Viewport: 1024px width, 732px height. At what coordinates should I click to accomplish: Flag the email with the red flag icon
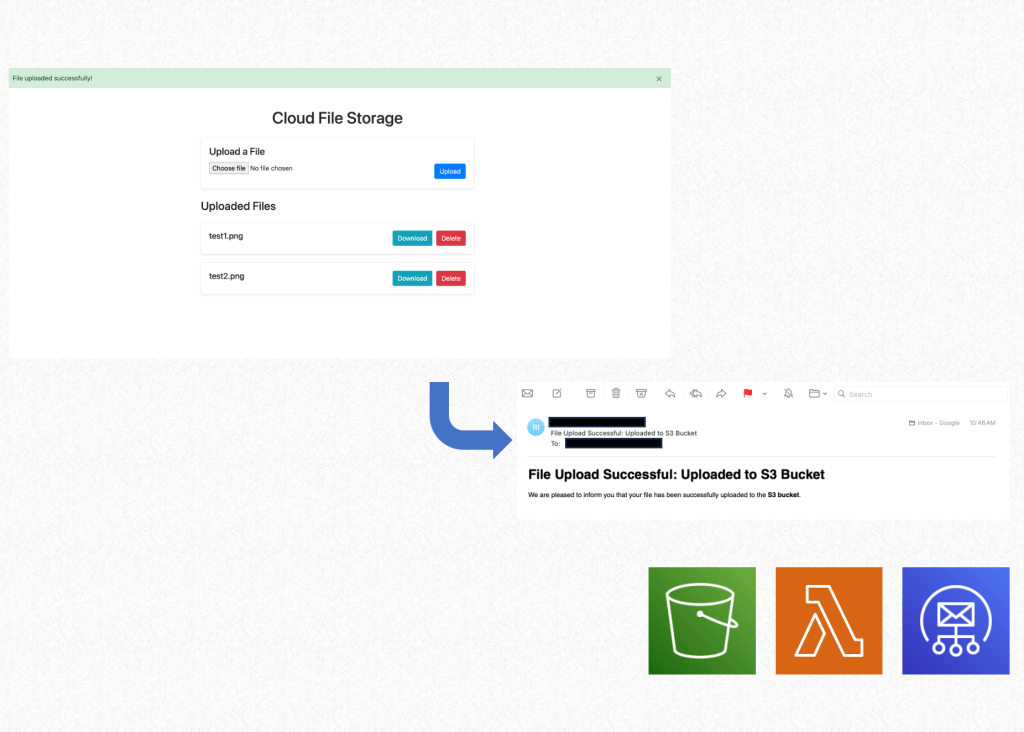(747, 393)
